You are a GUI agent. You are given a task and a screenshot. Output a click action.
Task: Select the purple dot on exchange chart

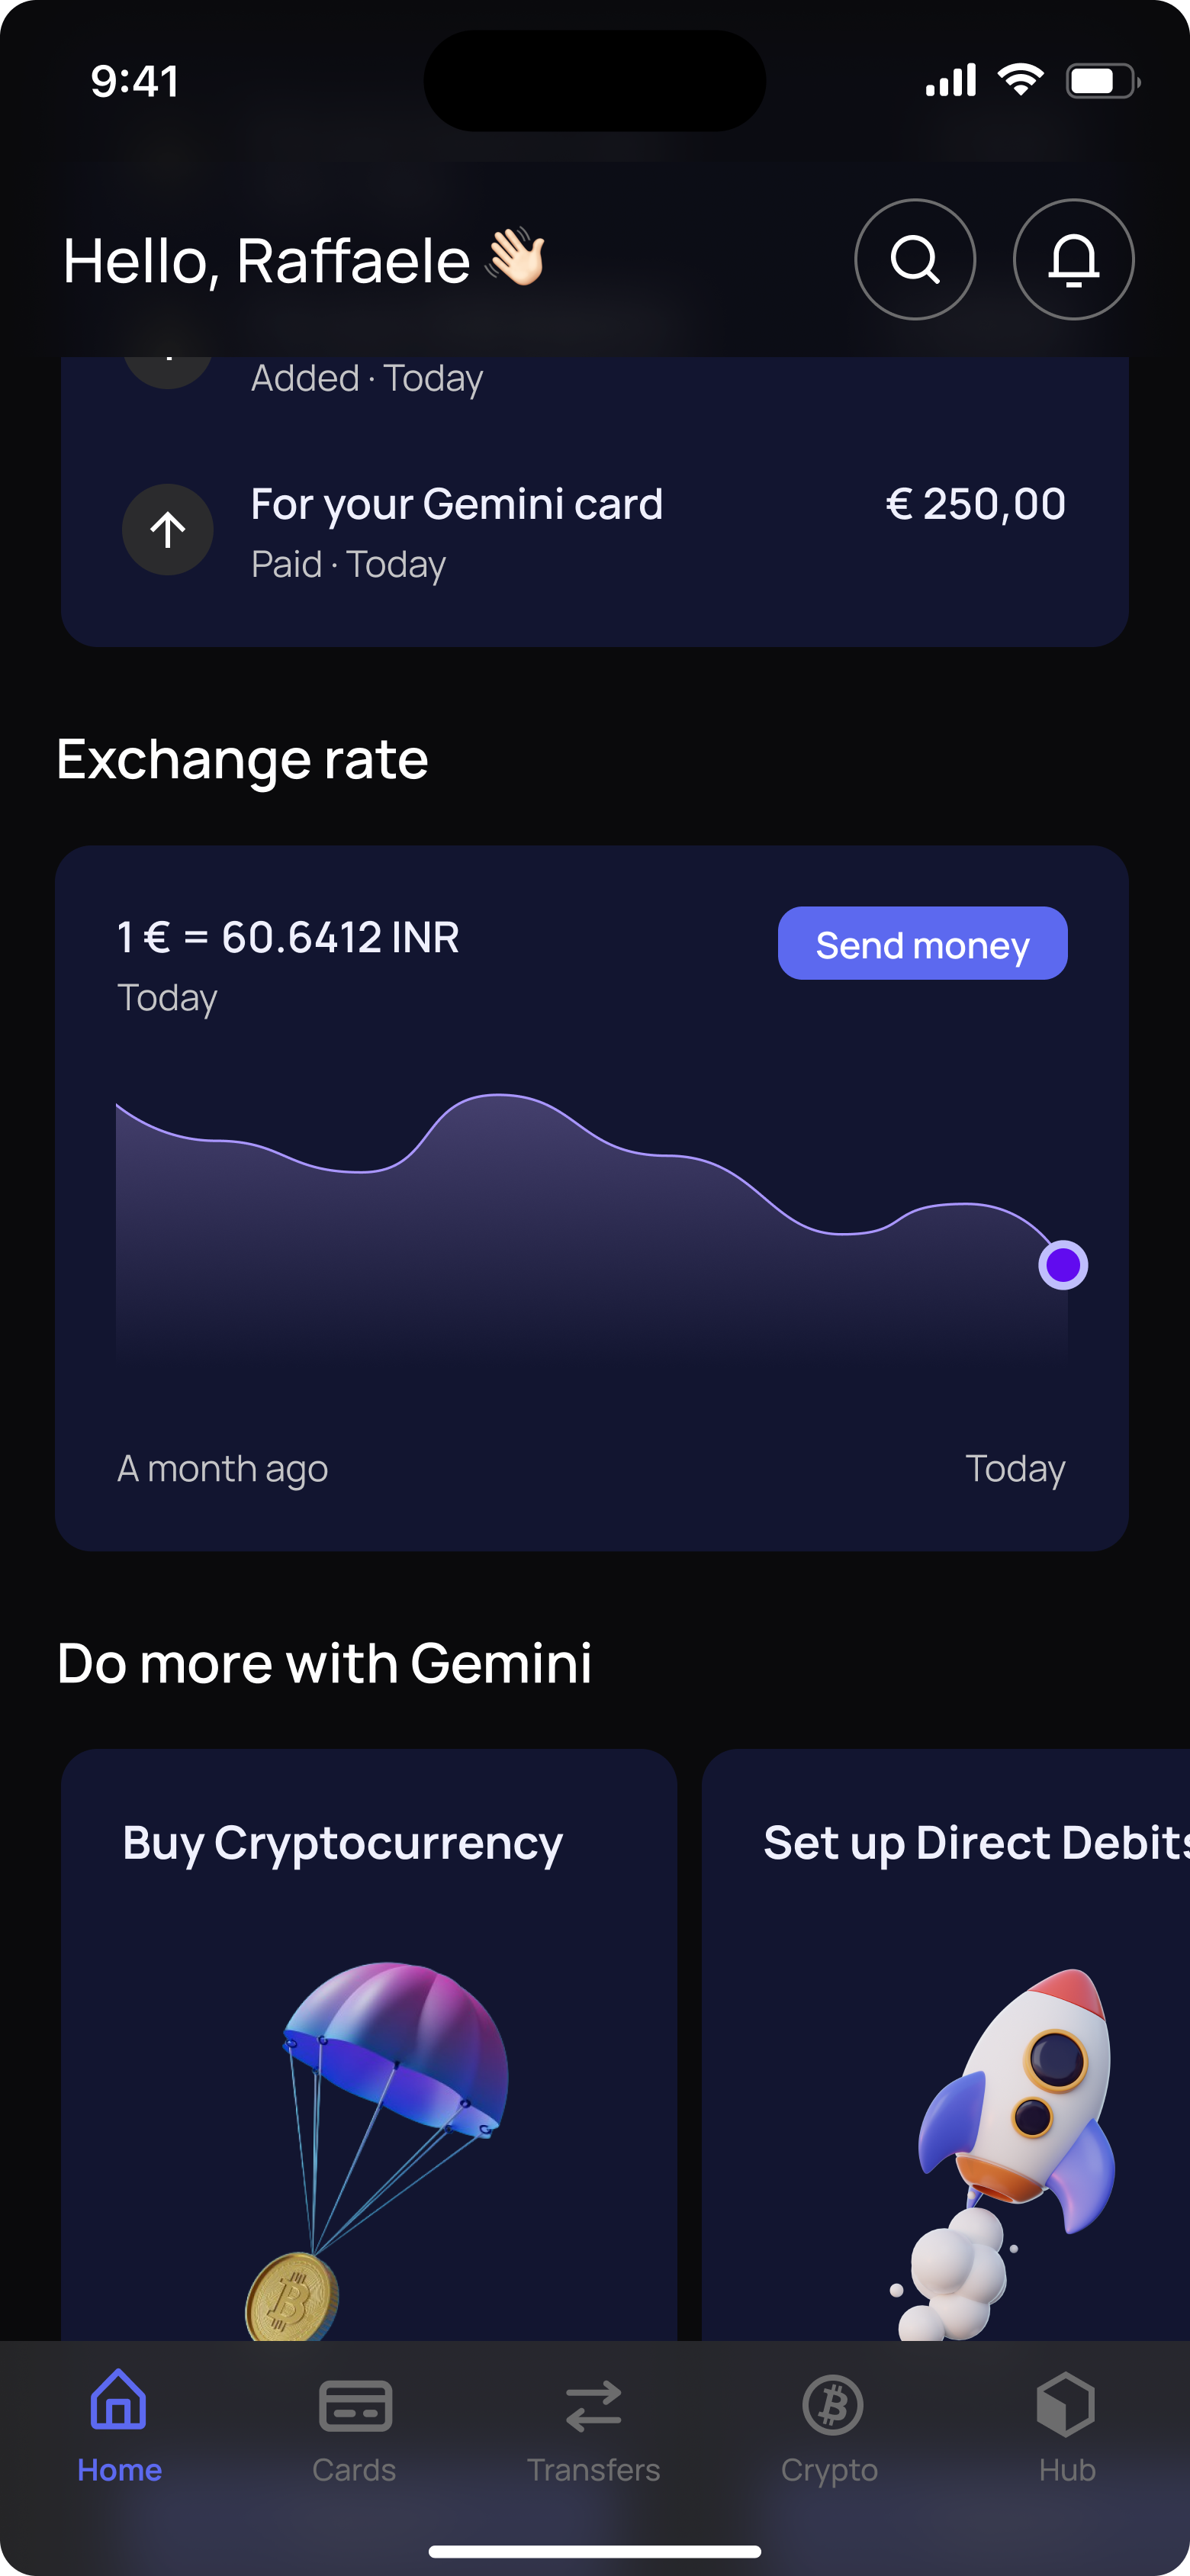coord(1063,1265)
